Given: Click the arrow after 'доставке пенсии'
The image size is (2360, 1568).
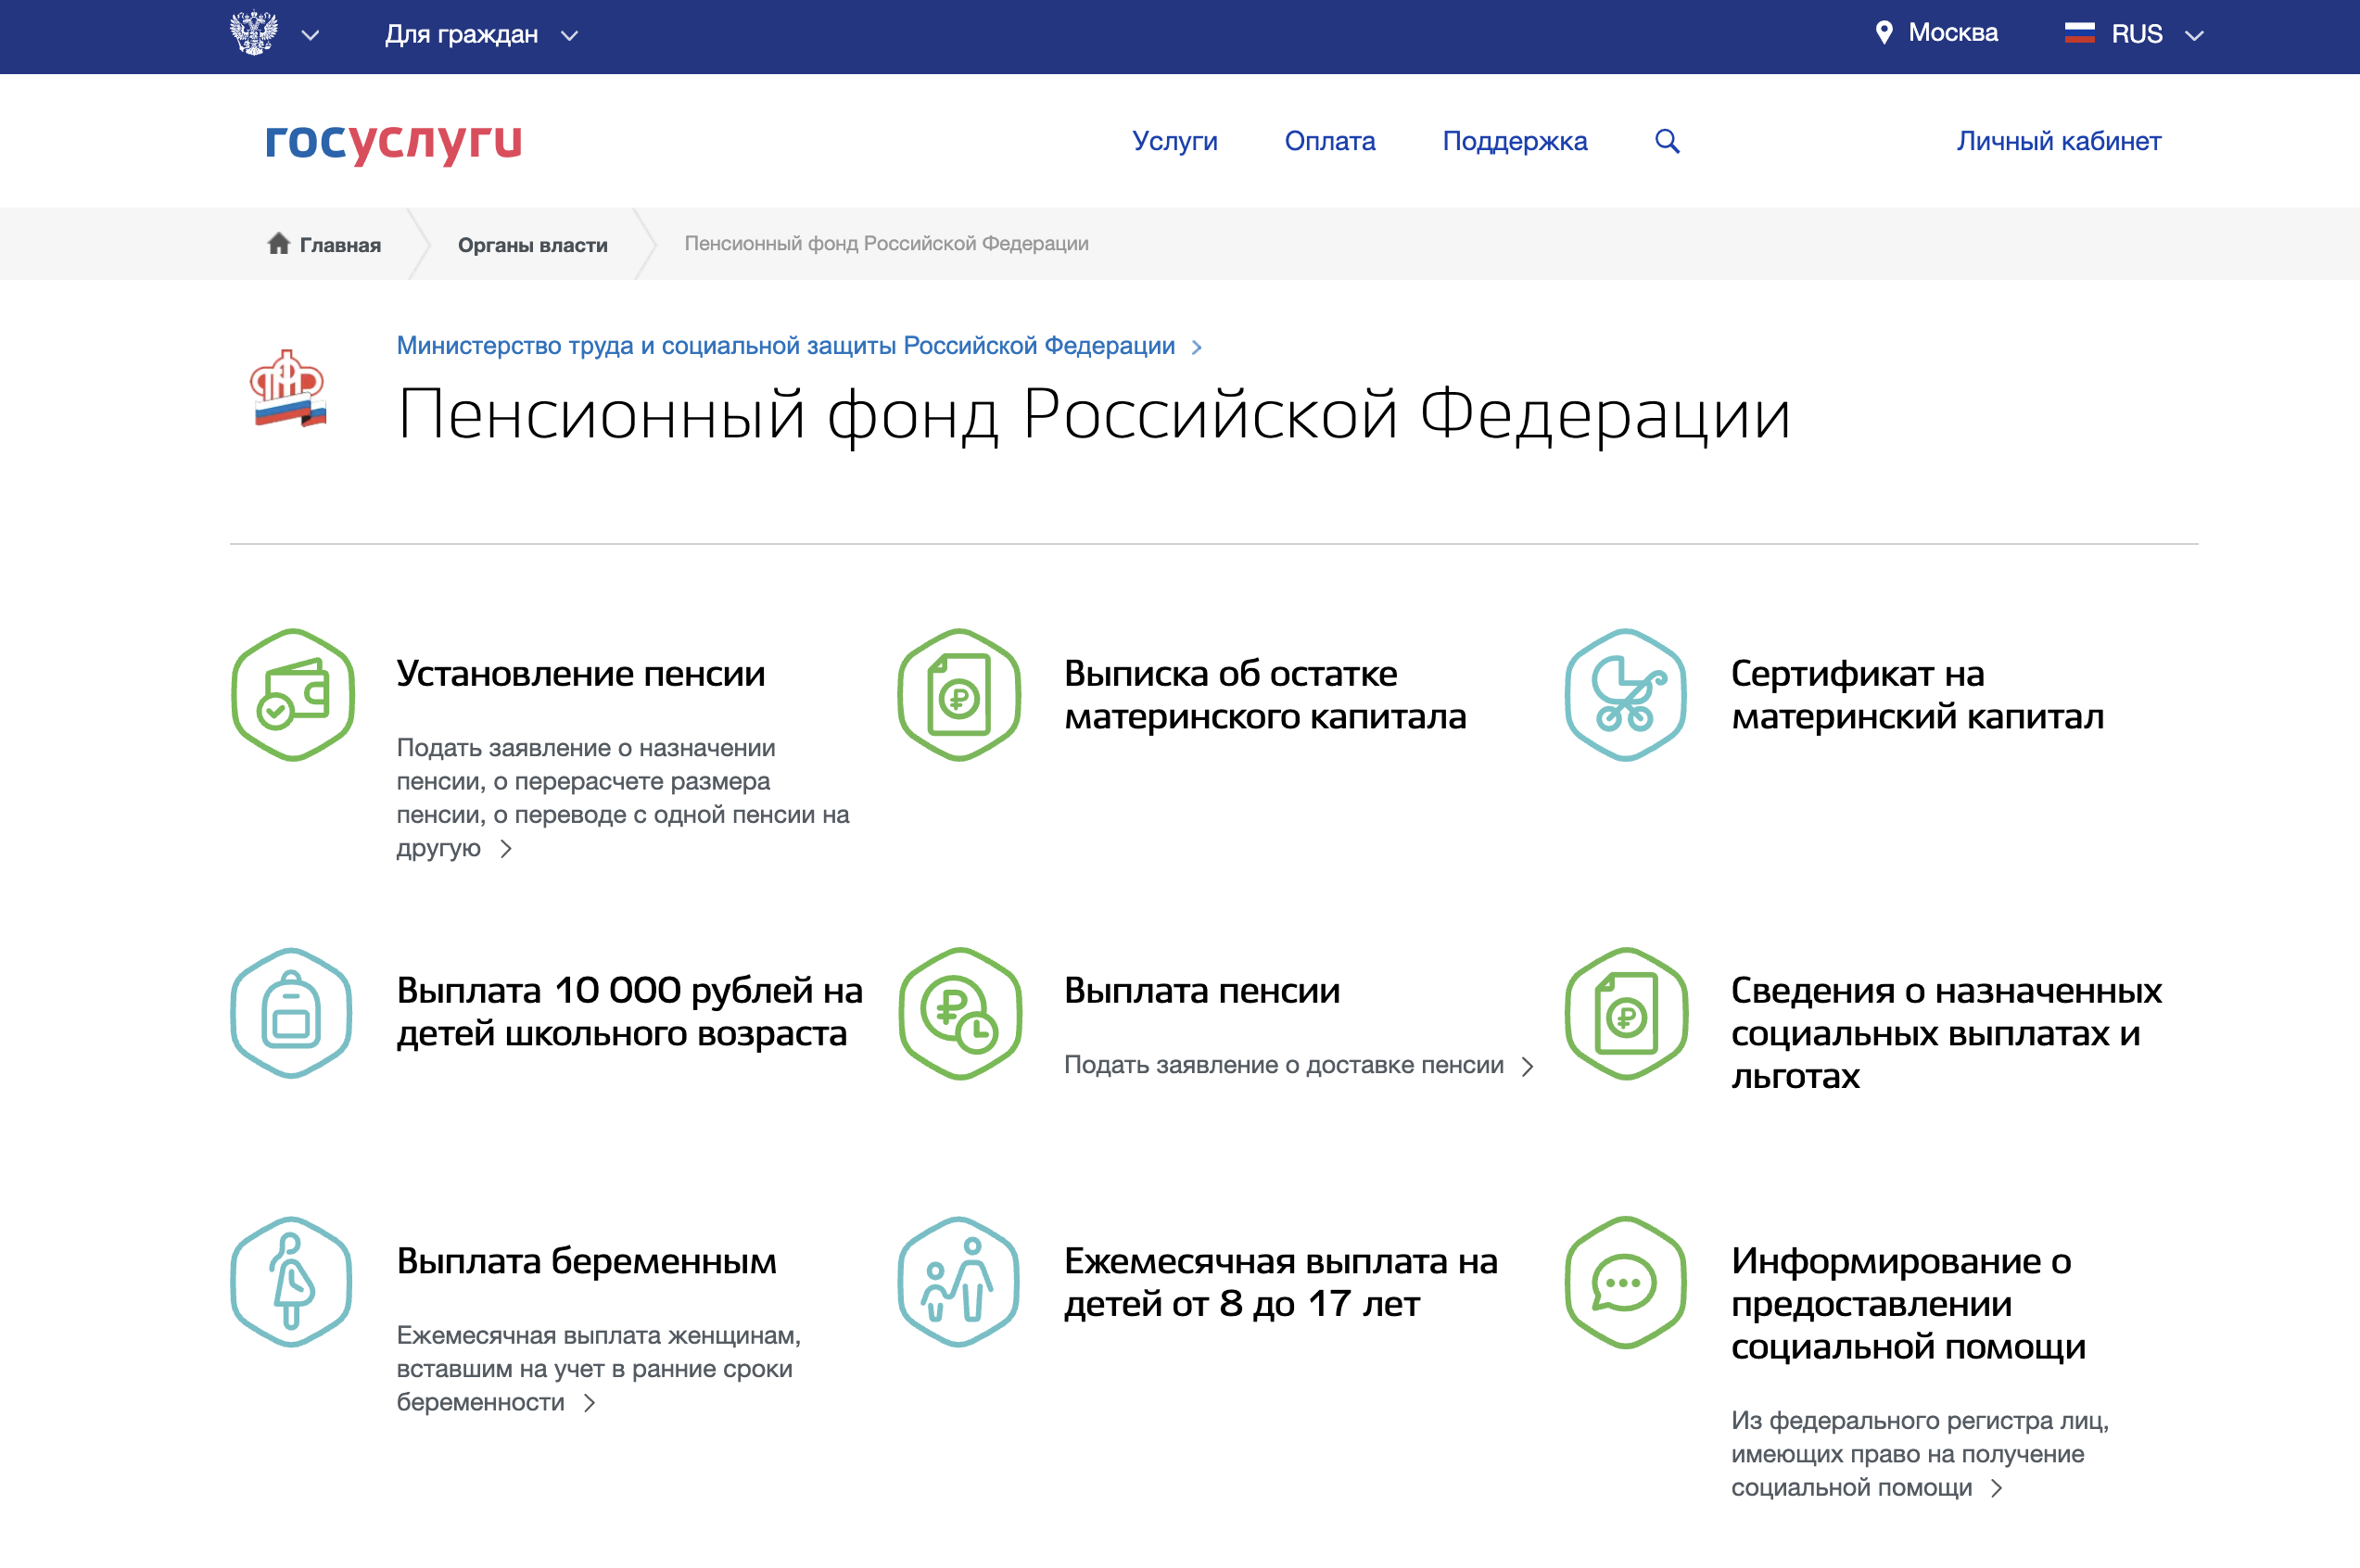Looking at the screenshot, I should tap(1527, 1067).
